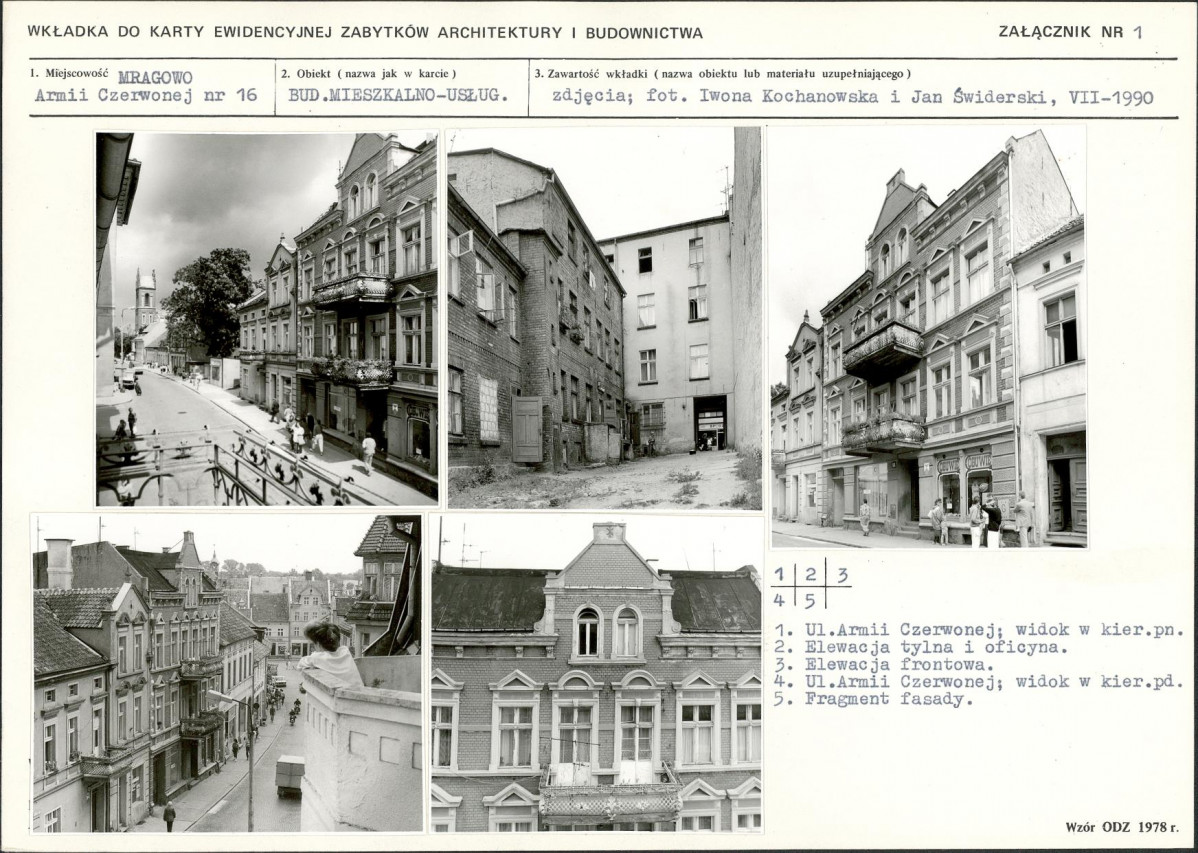Click the photographers credit line text
The image size is (1198, 853).
click(852, 97)
